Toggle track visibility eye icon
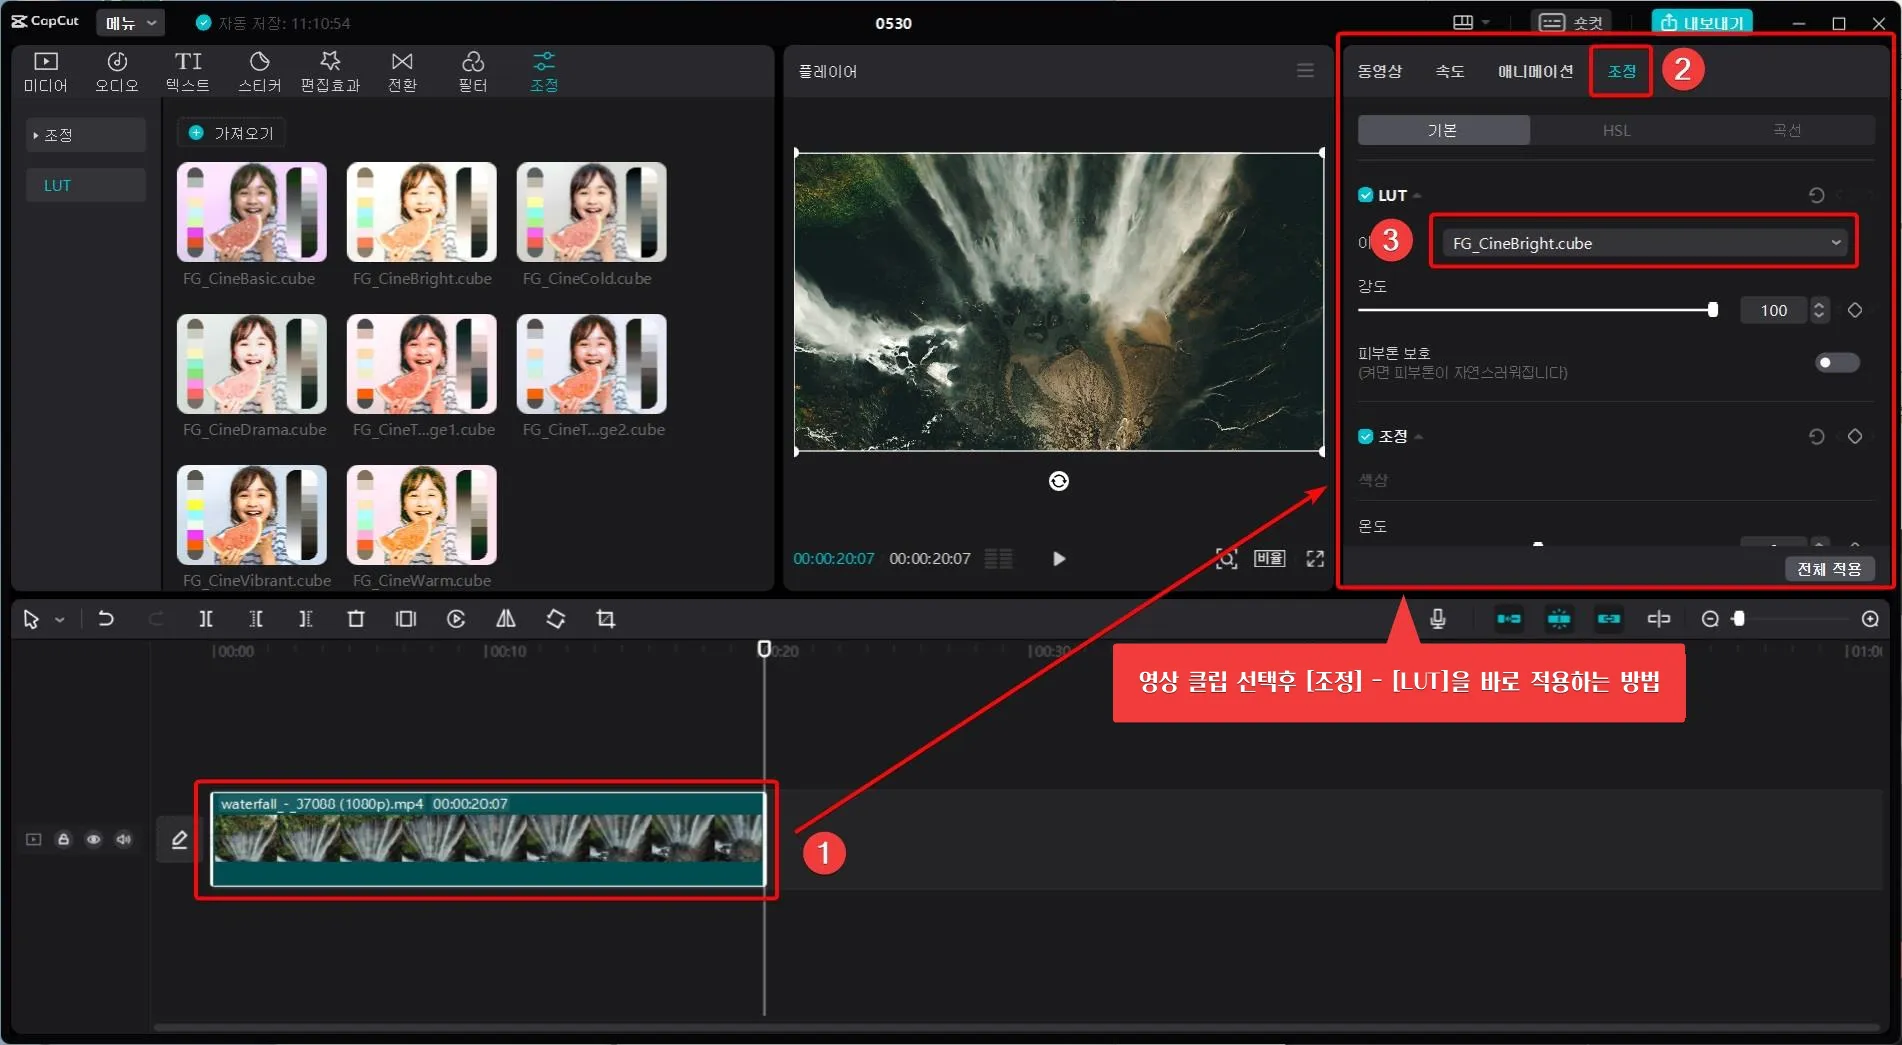The image size is (1902, 1045). click(x=93, y=839)
